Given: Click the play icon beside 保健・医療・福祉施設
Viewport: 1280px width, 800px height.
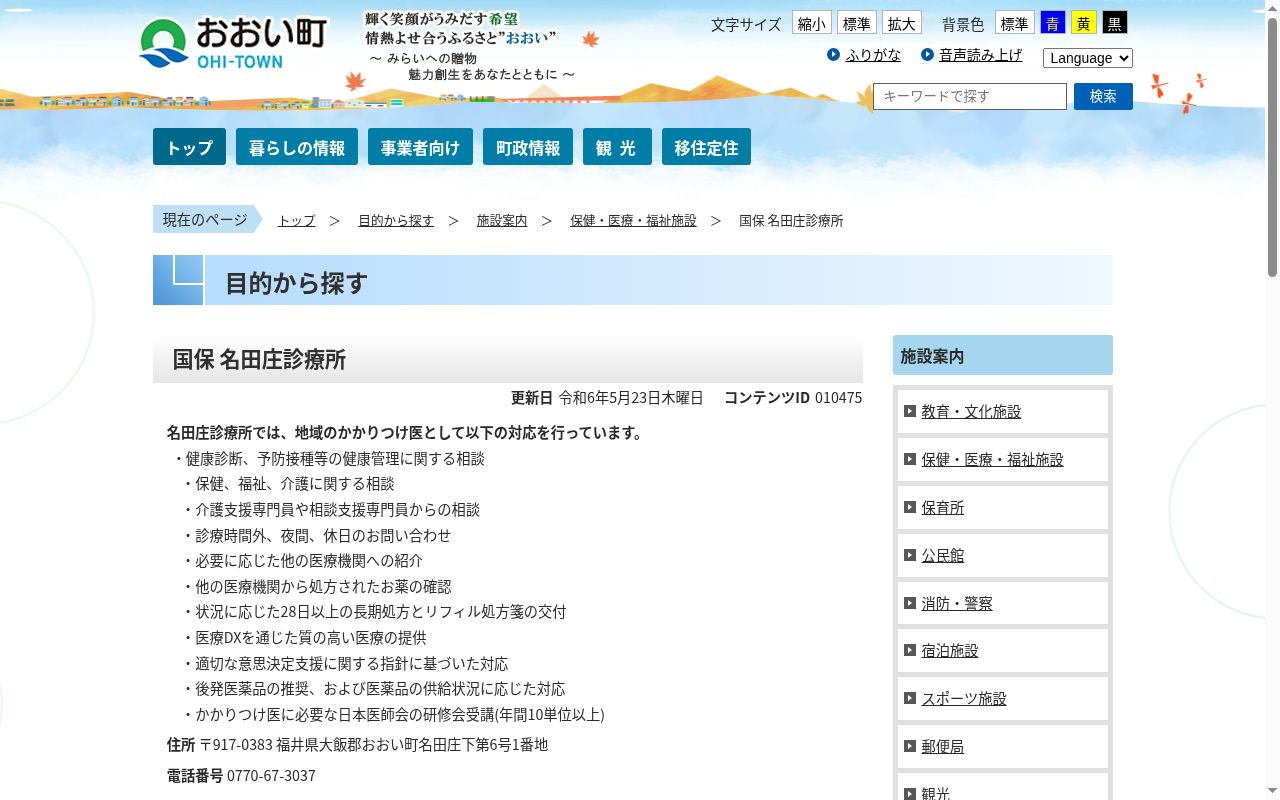Looking at the screenshot, I should (x=910, y=459).
